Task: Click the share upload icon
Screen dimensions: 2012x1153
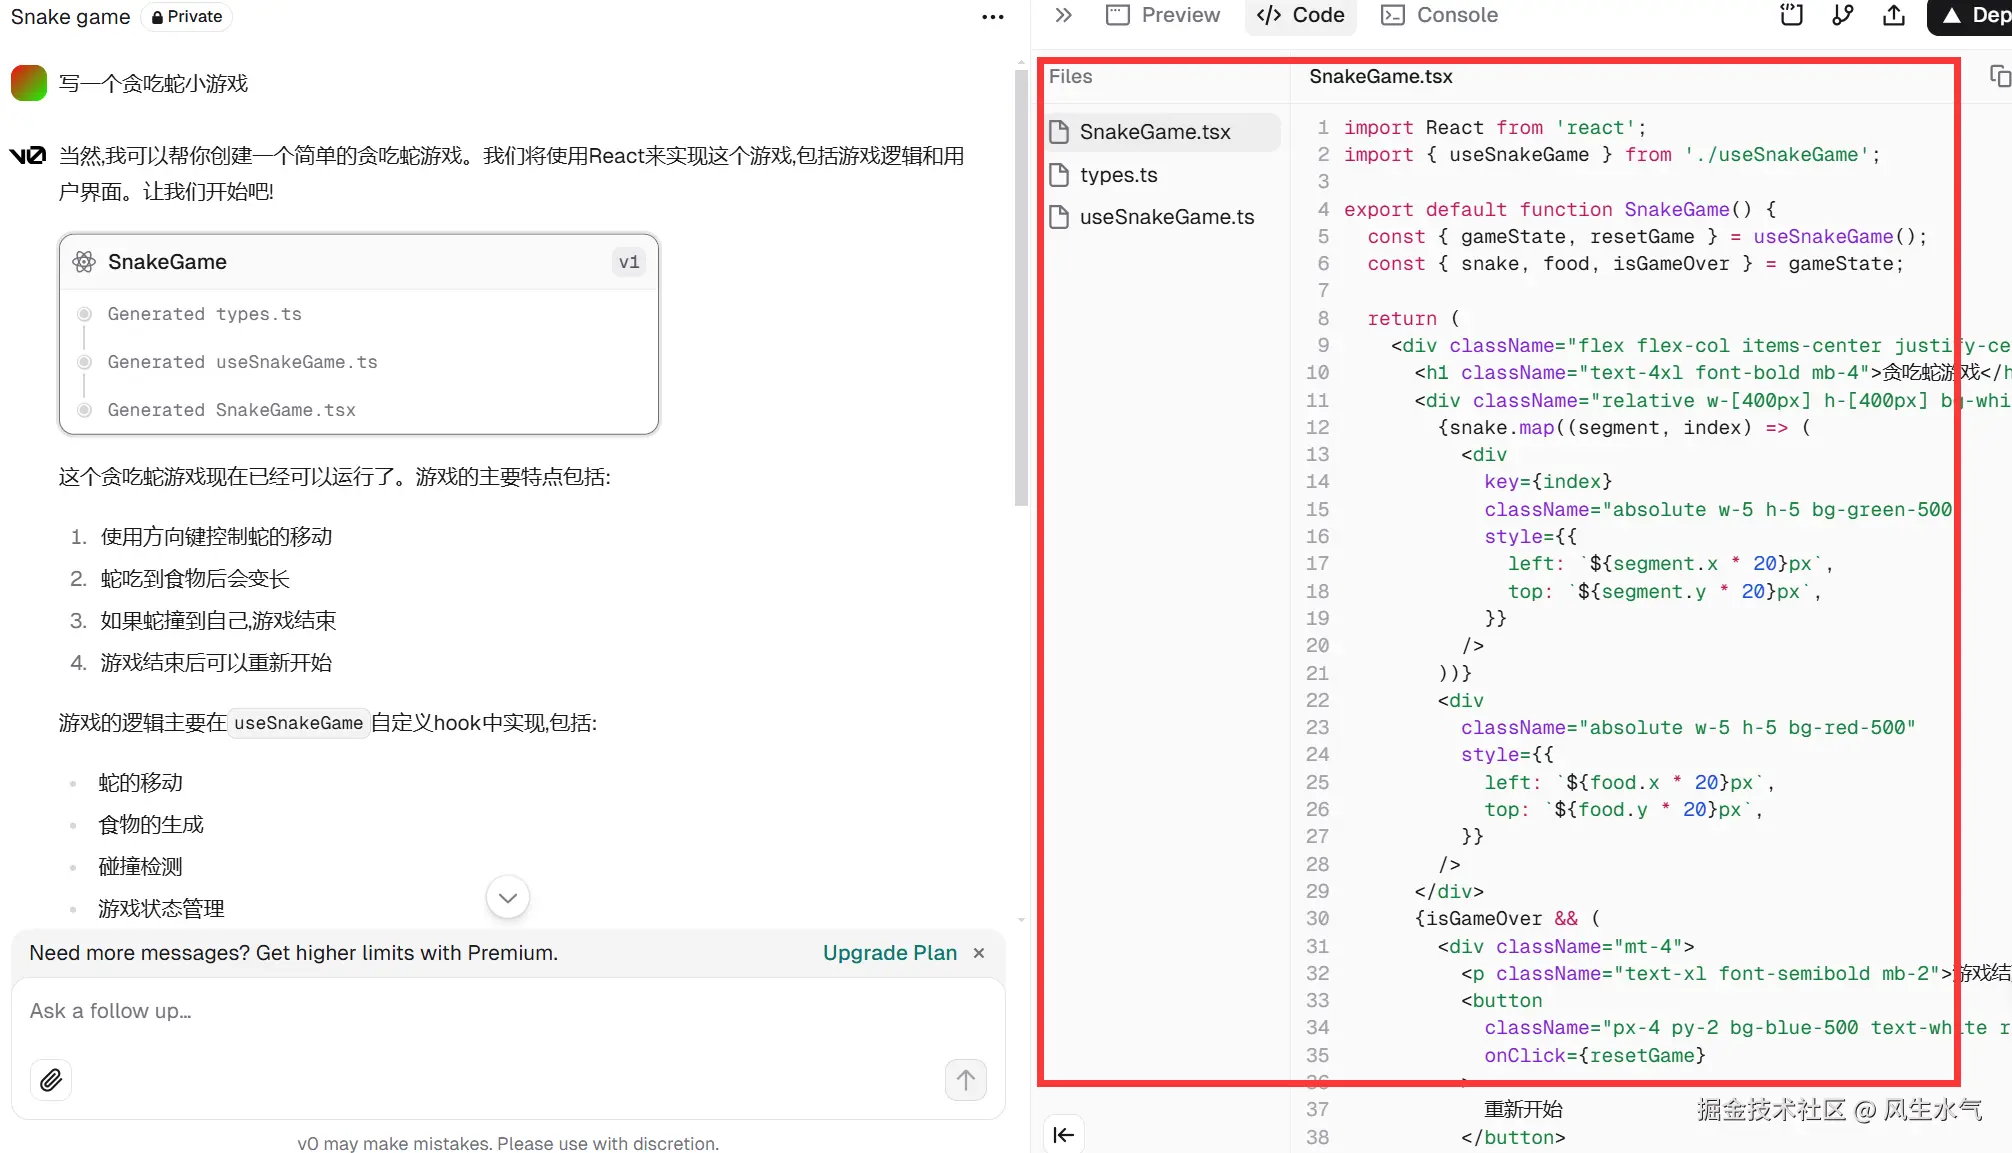Action: click(1893, 15)
